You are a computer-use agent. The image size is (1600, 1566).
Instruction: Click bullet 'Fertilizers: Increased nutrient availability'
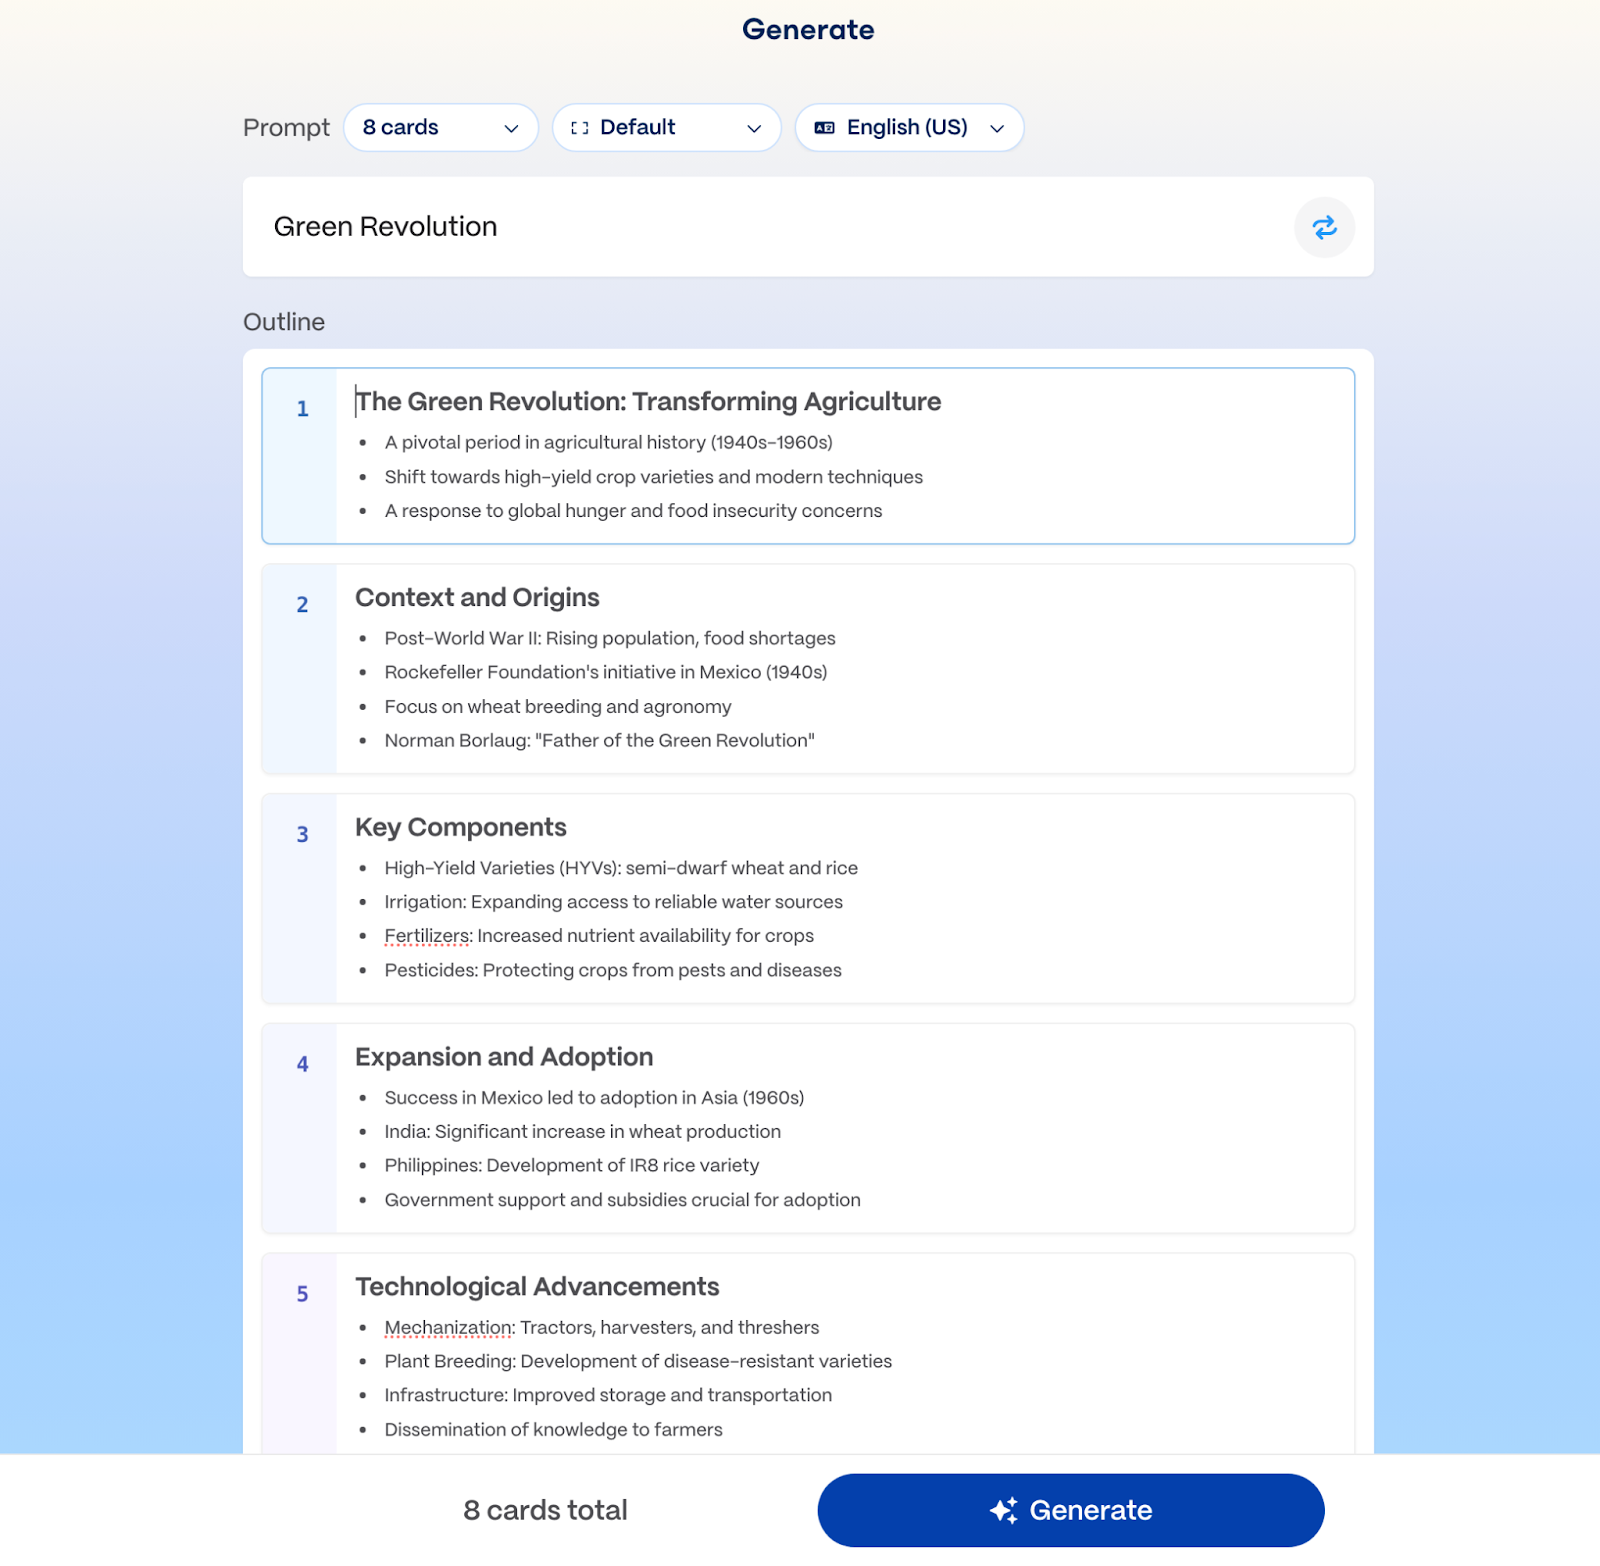click(599, 936)
